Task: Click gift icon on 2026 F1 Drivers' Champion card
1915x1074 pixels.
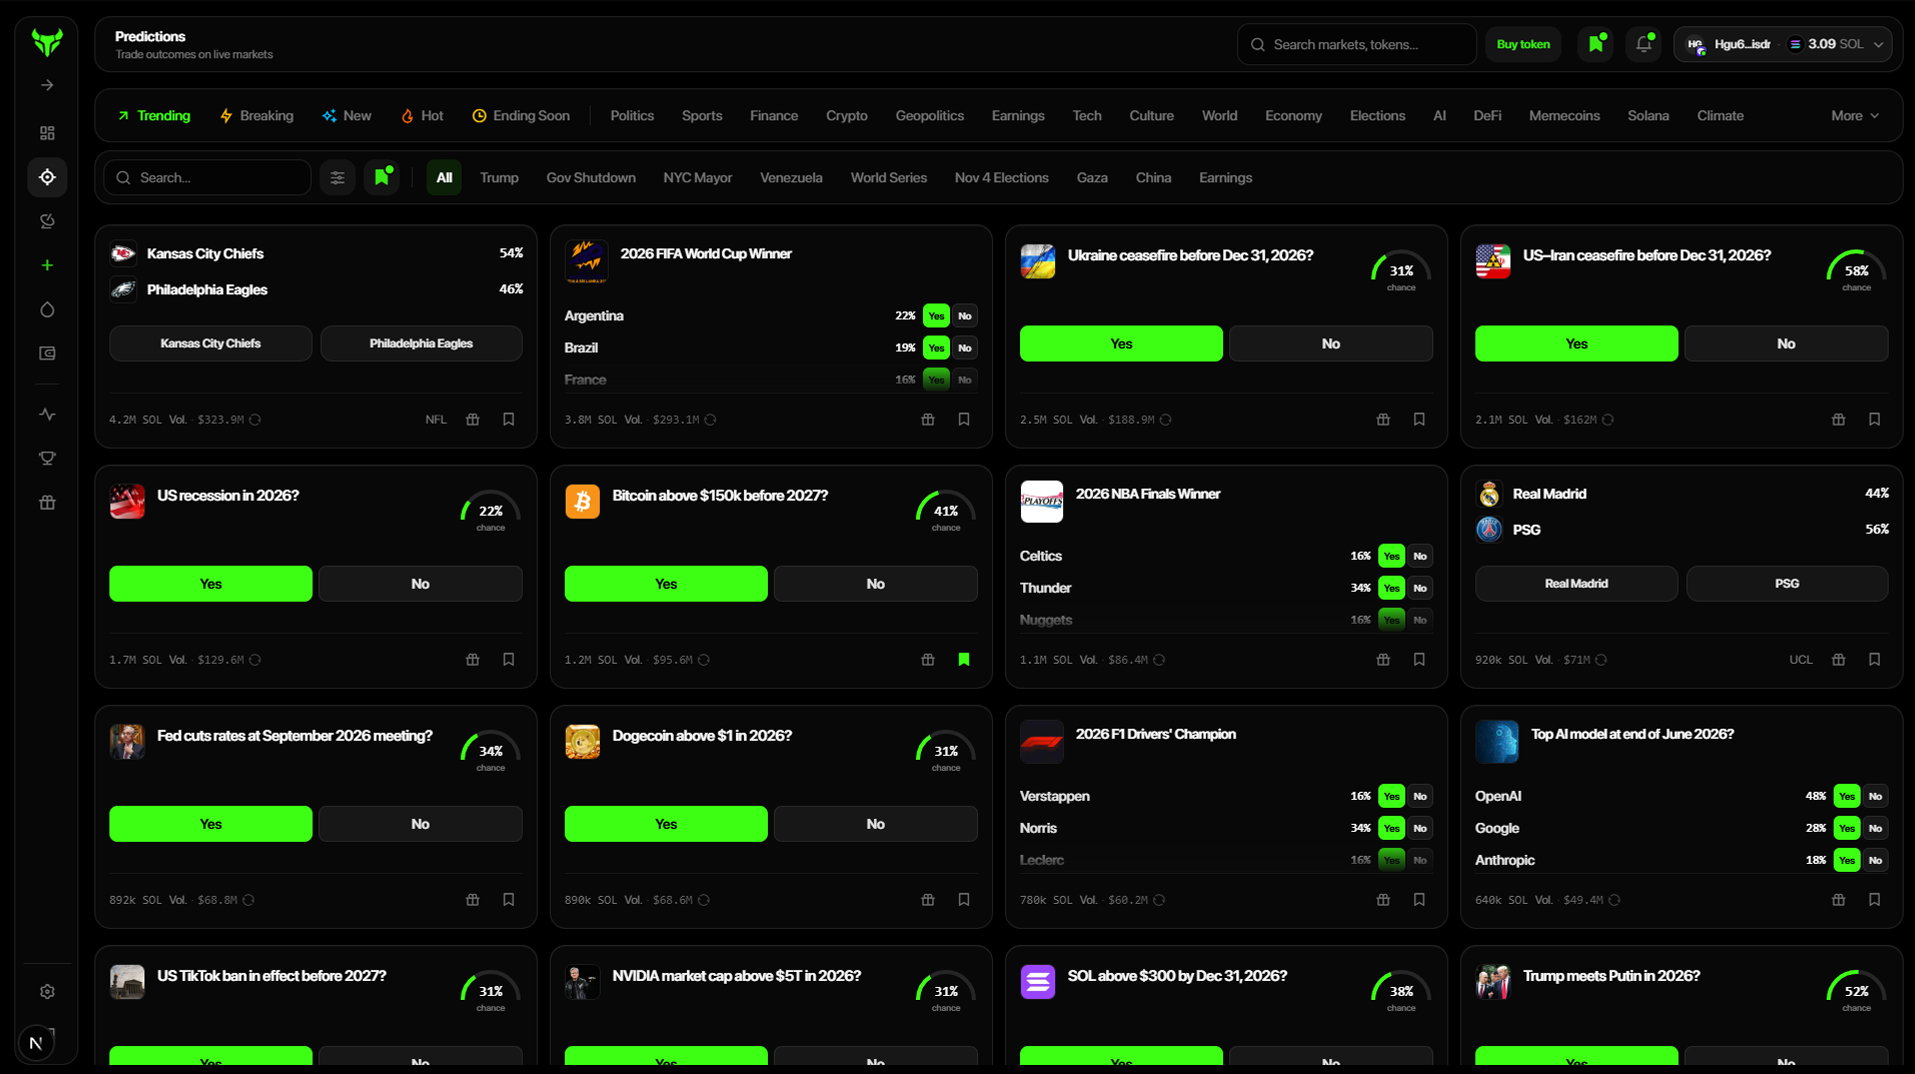Action: click(x=1383, y=900)
